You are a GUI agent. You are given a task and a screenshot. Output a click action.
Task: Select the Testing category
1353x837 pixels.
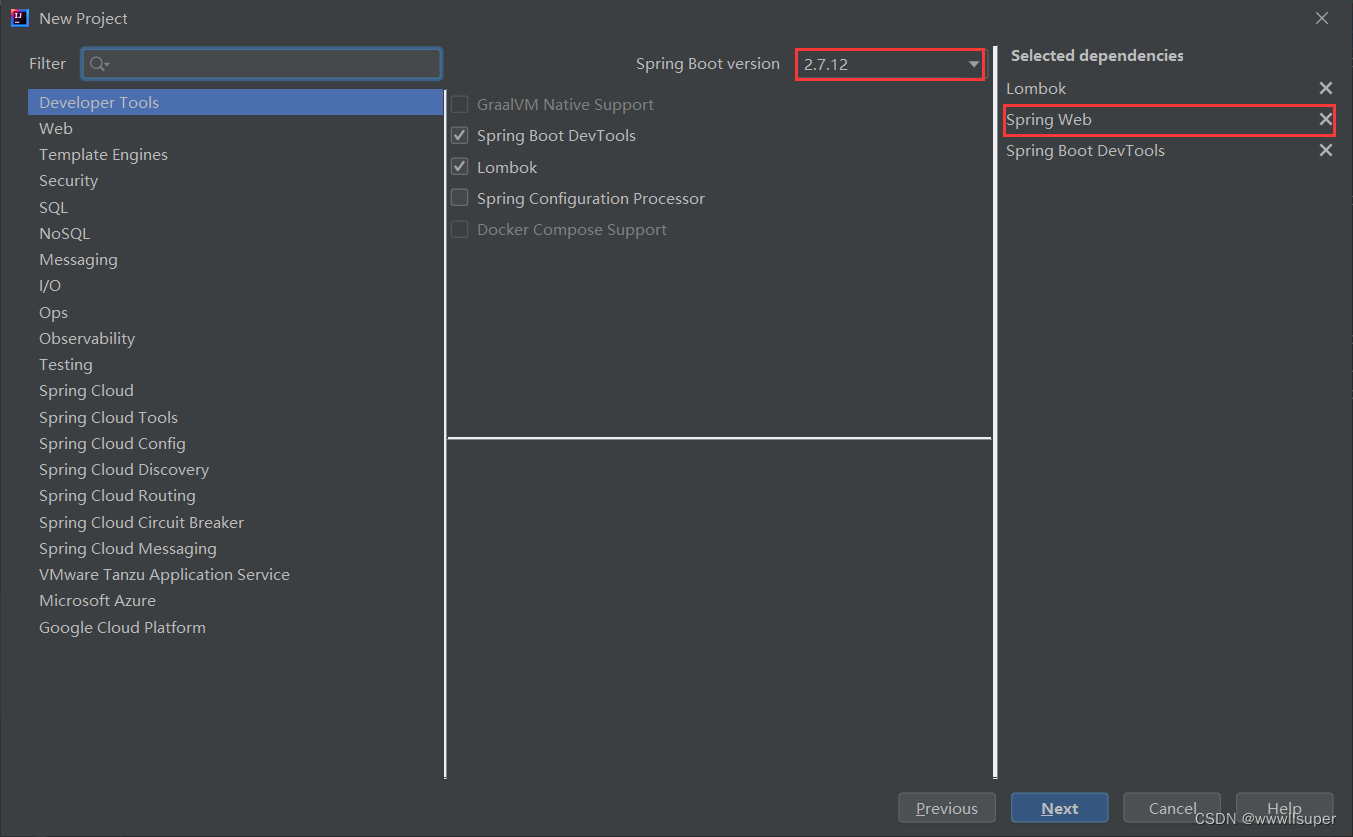click(x=236, y=364)
